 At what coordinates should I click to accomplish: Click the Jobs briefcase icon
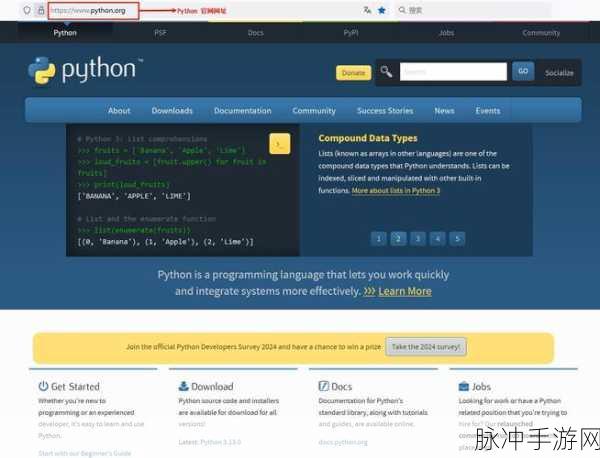point(463,386)
